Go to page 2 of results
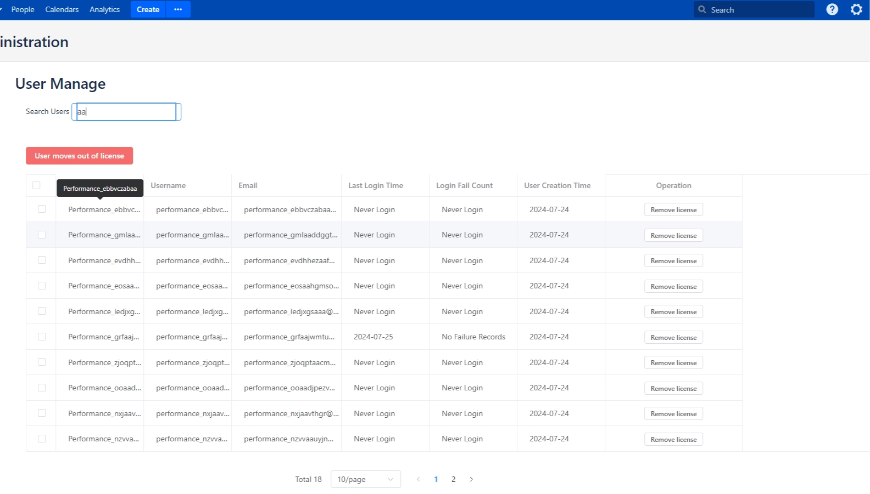This screenshot has width=870, height=494. (x=453, y=479)
